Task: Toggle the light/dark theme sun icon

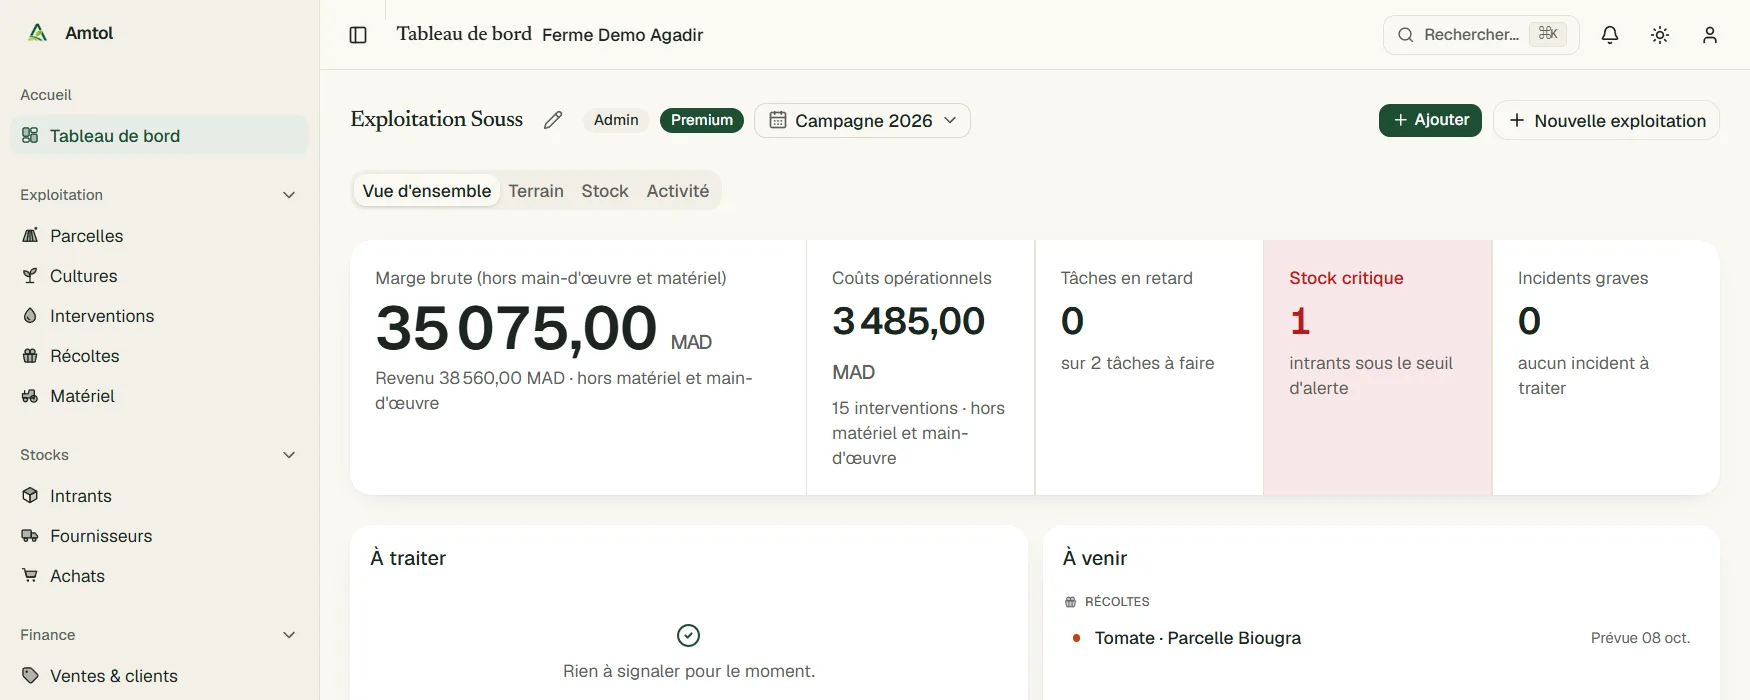Action: tap(1660, 35)
